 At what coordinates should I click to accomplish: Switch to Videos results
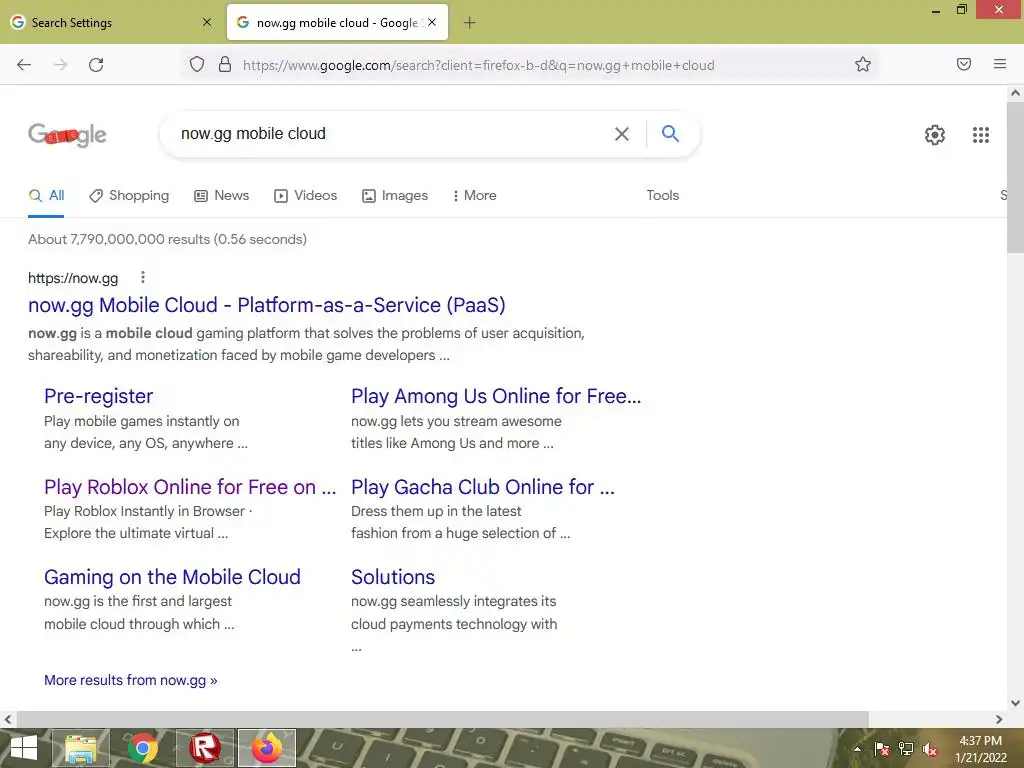306,195
